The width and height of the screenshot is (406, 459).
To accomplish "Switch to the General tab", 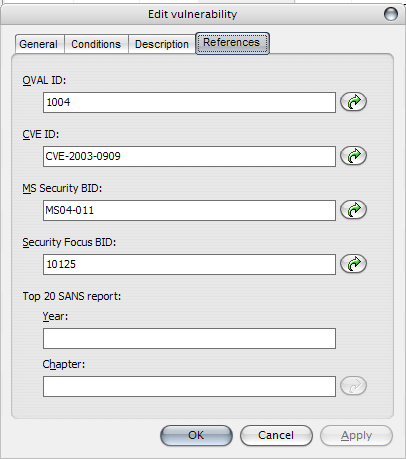I will (x=39, y=44).
